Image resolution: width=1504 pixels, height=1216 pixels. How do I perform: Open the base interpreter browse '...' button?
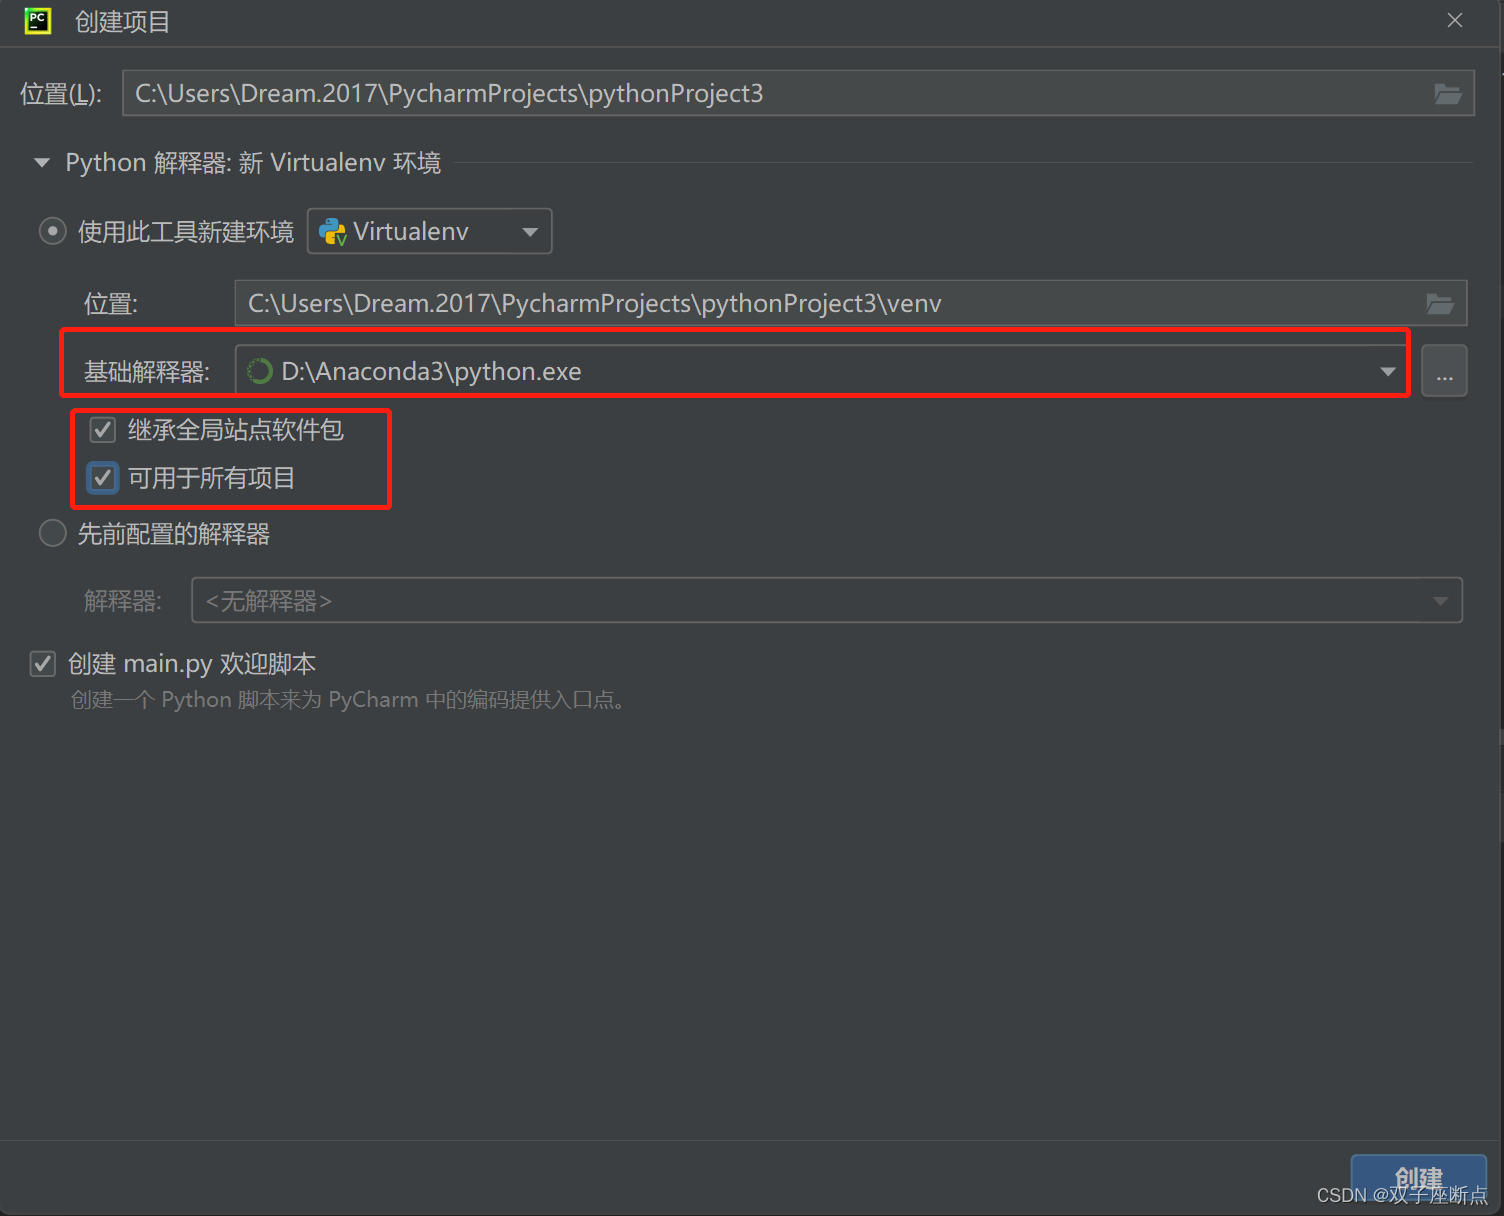[x=1444, y=371]
